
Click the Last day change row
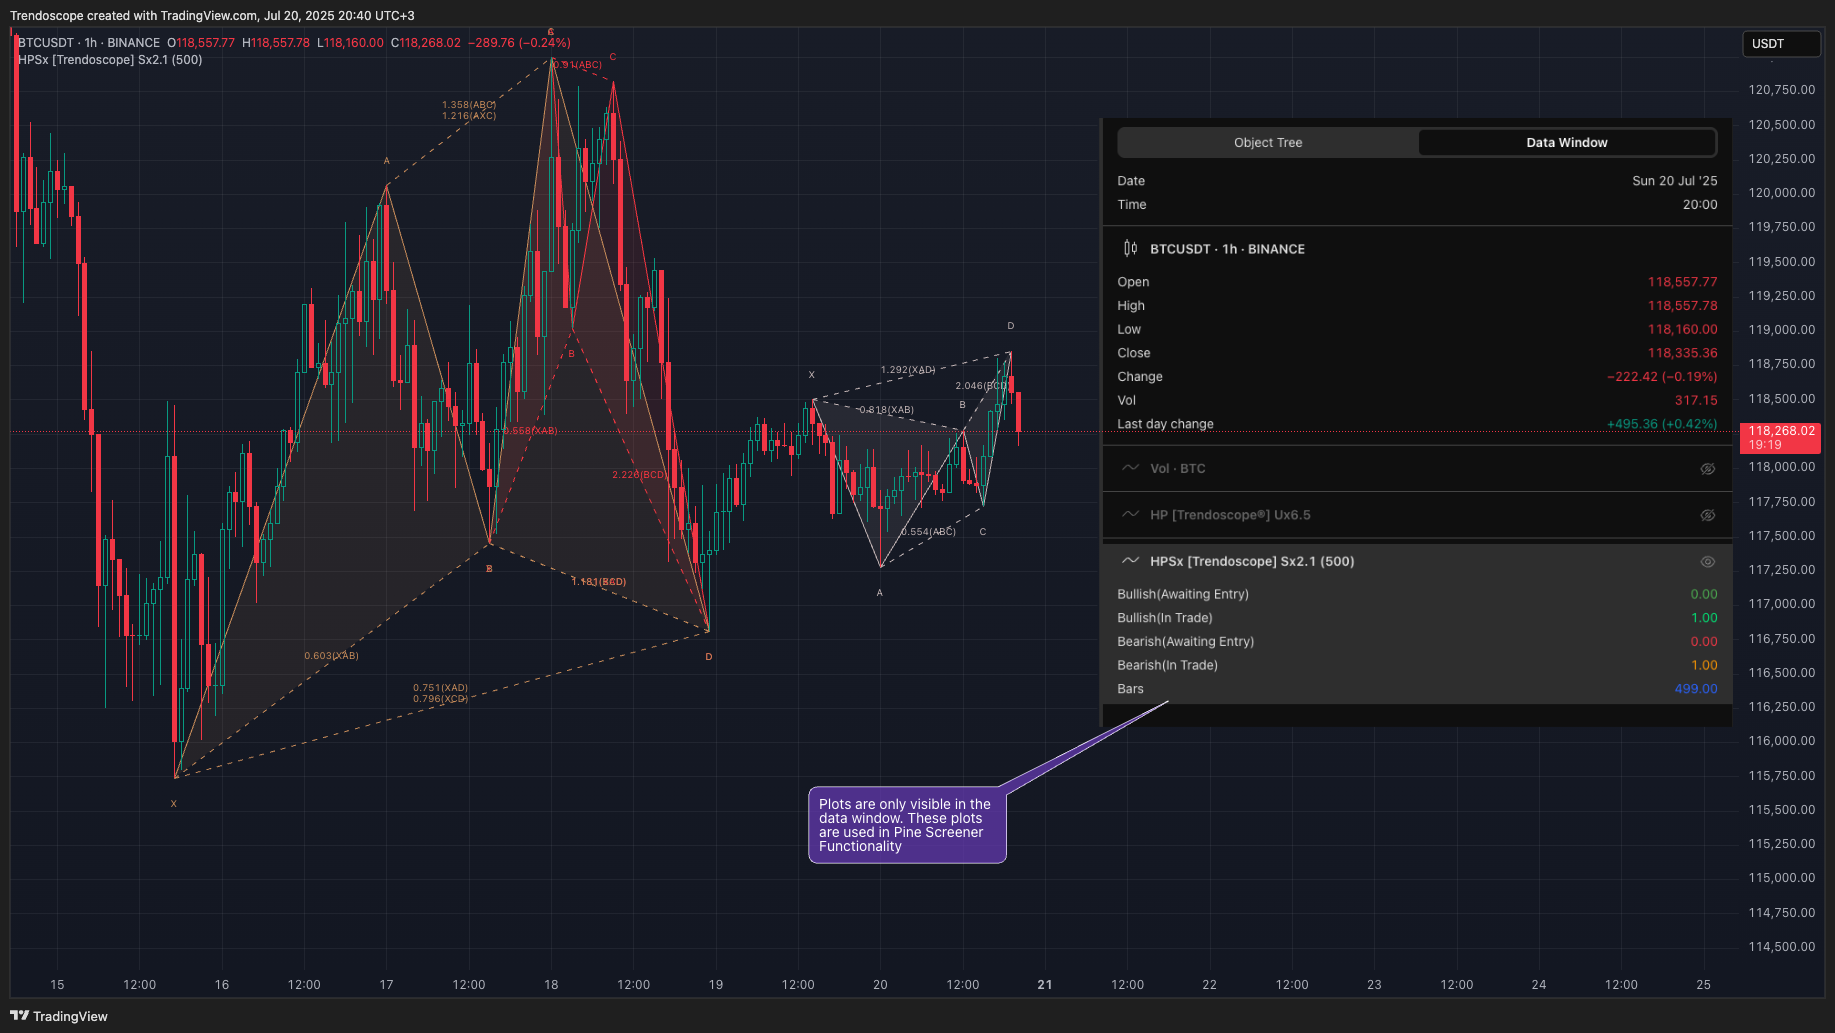pos(1417,424)
